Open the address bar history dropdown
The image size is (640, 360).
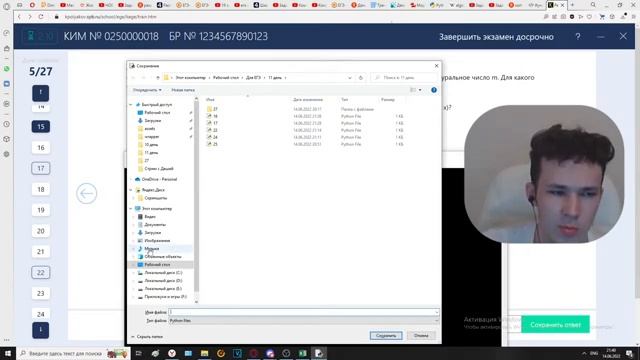pos(350,78)
